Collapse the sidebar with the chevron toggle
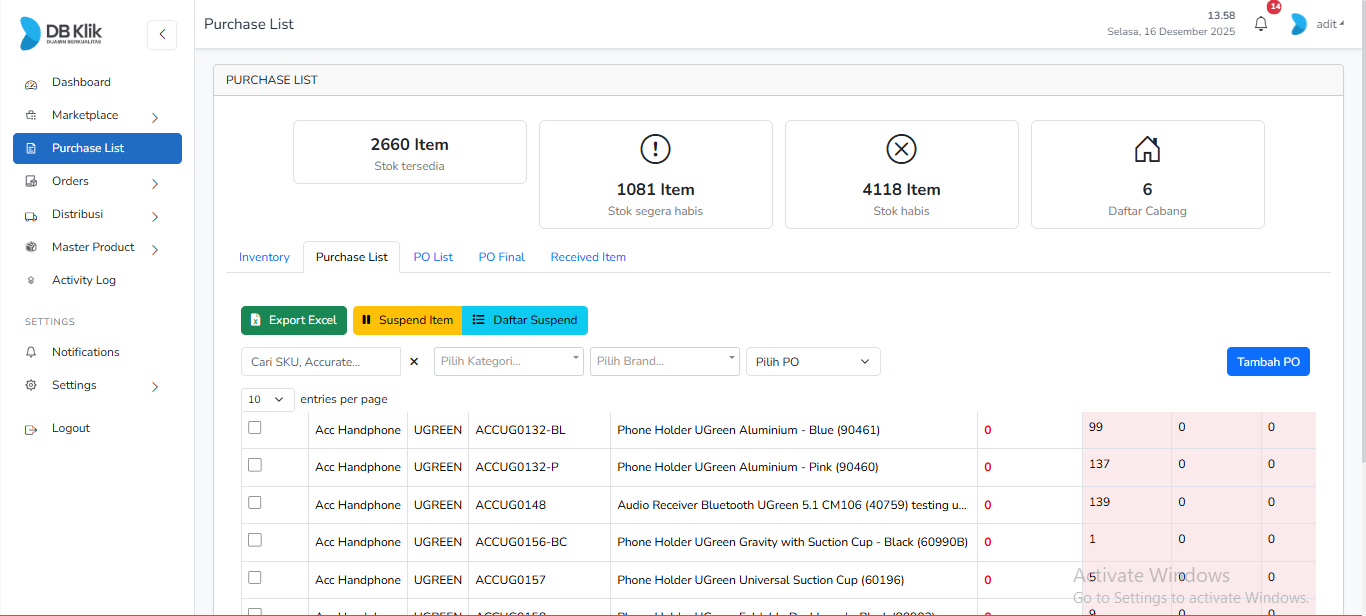Viewport: 1366px width, 616px height. [162, 34]
